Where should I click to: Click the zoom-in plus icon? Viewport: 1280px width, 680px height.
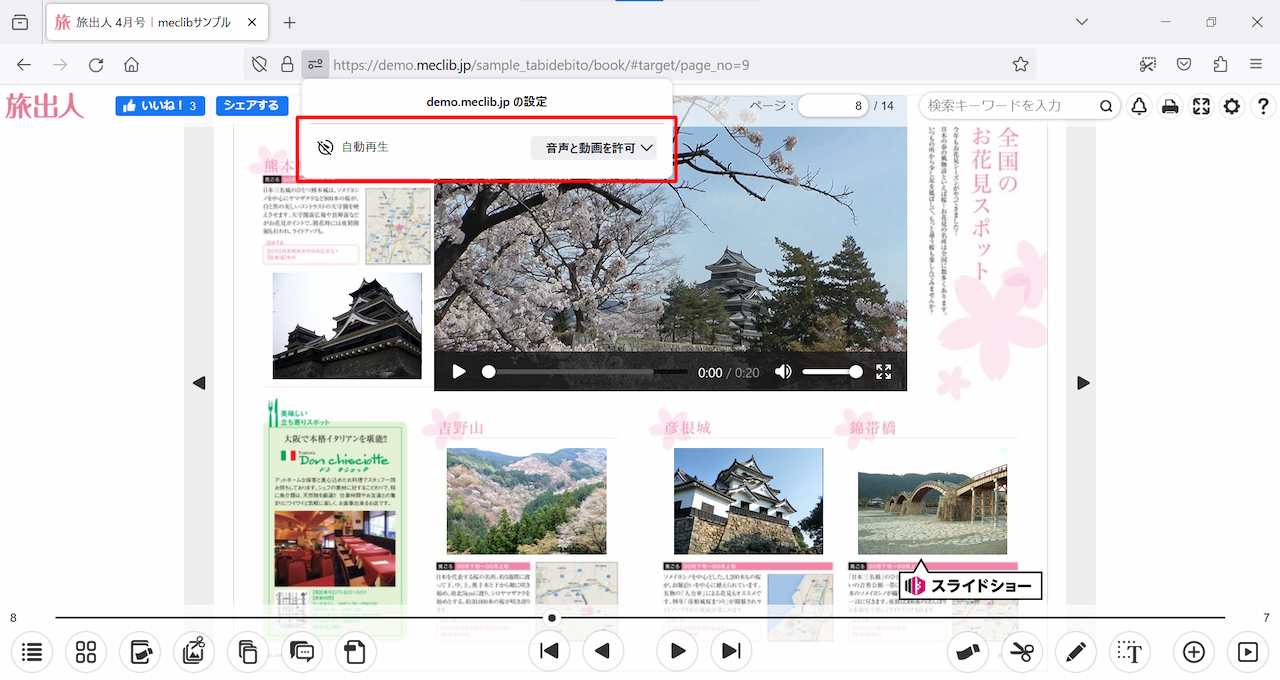pos(1193,652)
